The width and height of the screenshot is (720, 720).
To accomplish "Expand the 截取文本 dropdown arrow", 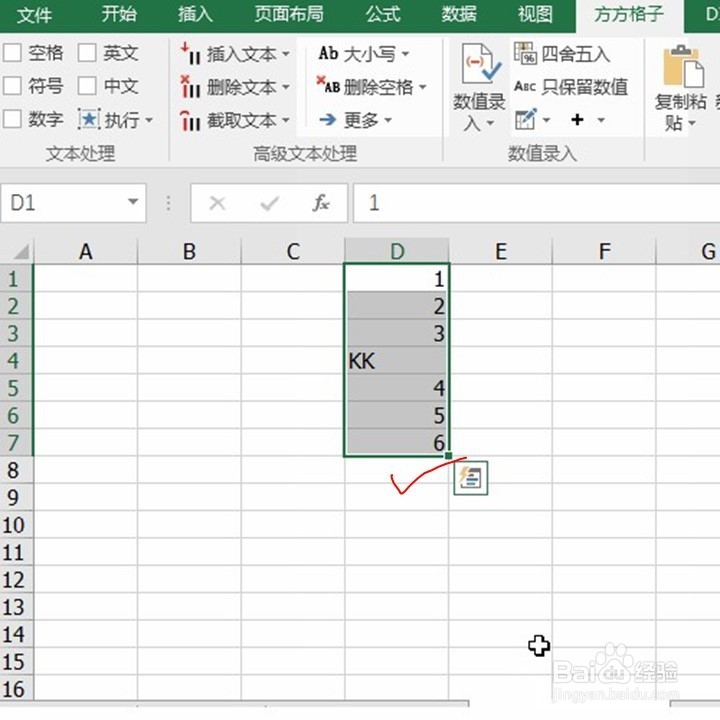I will coord(286,120).
